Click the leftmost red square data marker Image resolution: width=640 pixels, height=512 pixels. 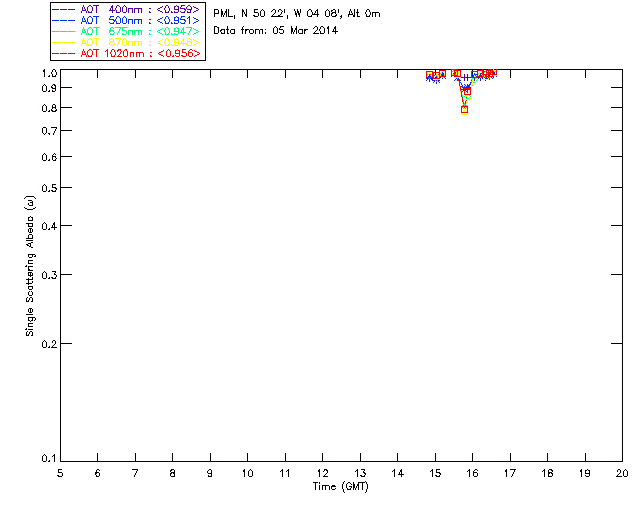click(x=429, y=75)
